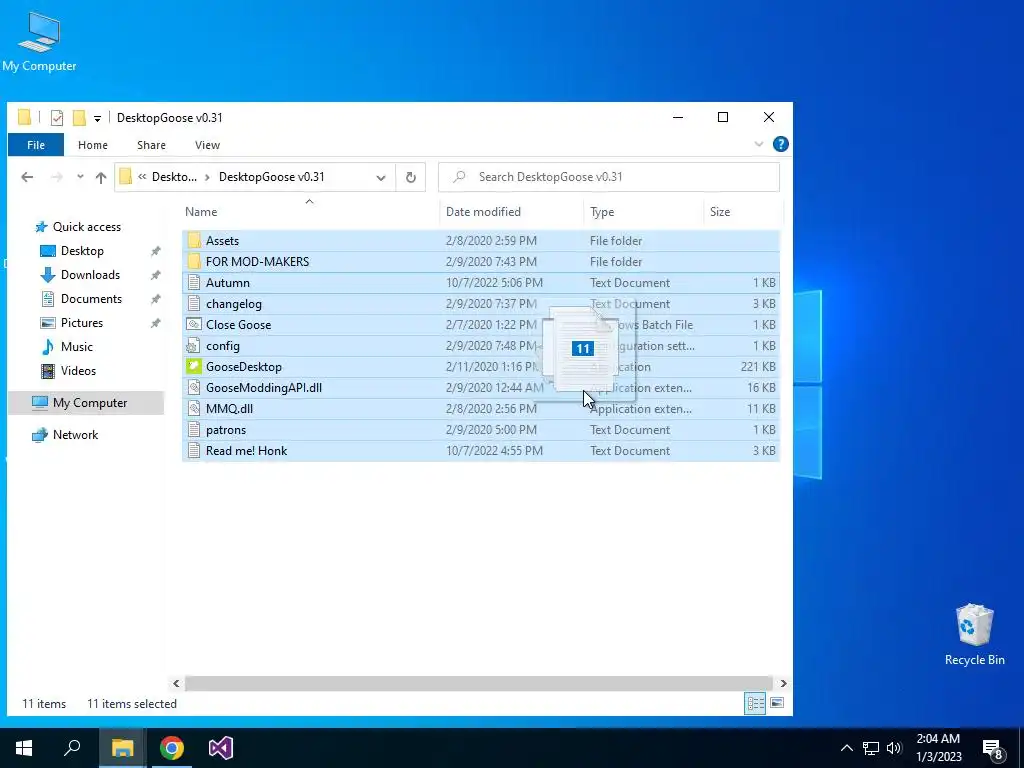
Task: Go back with the Back arrow
Action: (x=27, y=177)
